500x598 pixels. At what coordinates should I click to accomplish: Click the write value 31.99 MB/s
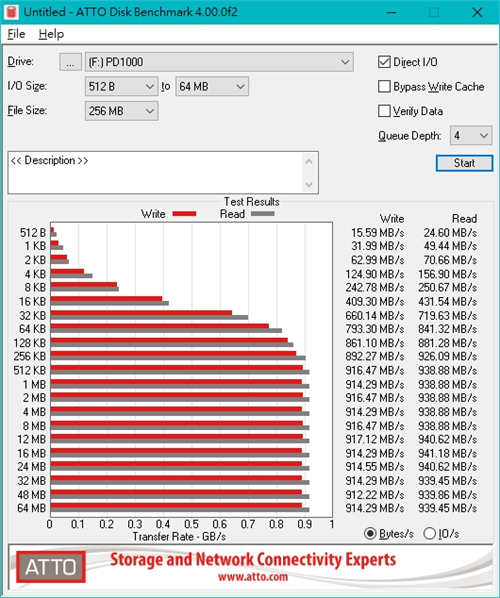click(x=377, y=246)
